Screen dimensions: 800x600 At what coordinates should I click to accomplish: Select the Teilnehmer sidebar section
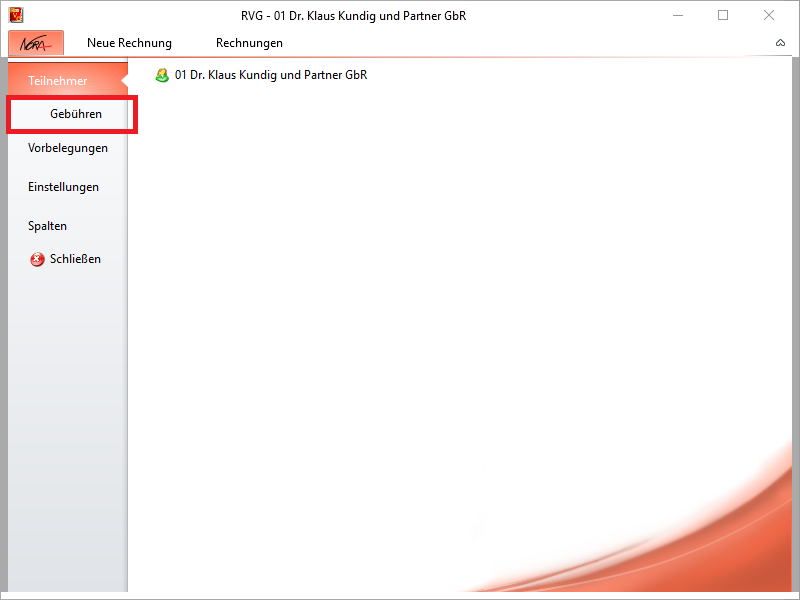point(58,81)
